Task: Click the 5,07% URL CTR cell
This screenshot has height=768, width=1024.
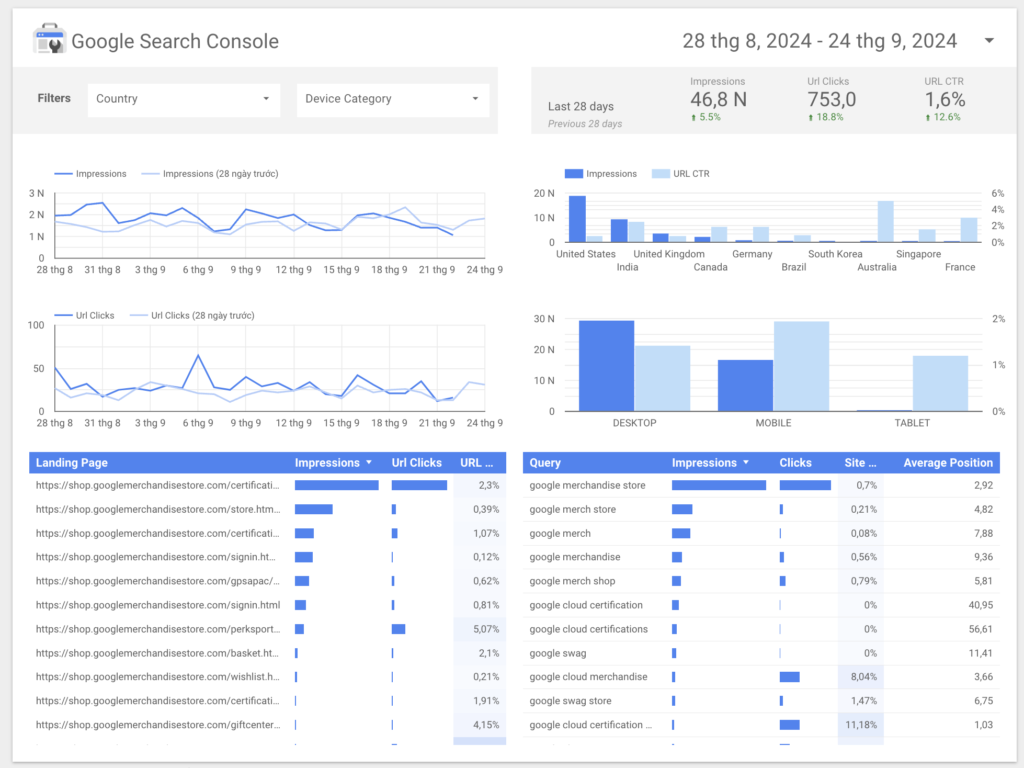Action: (479, 629)
